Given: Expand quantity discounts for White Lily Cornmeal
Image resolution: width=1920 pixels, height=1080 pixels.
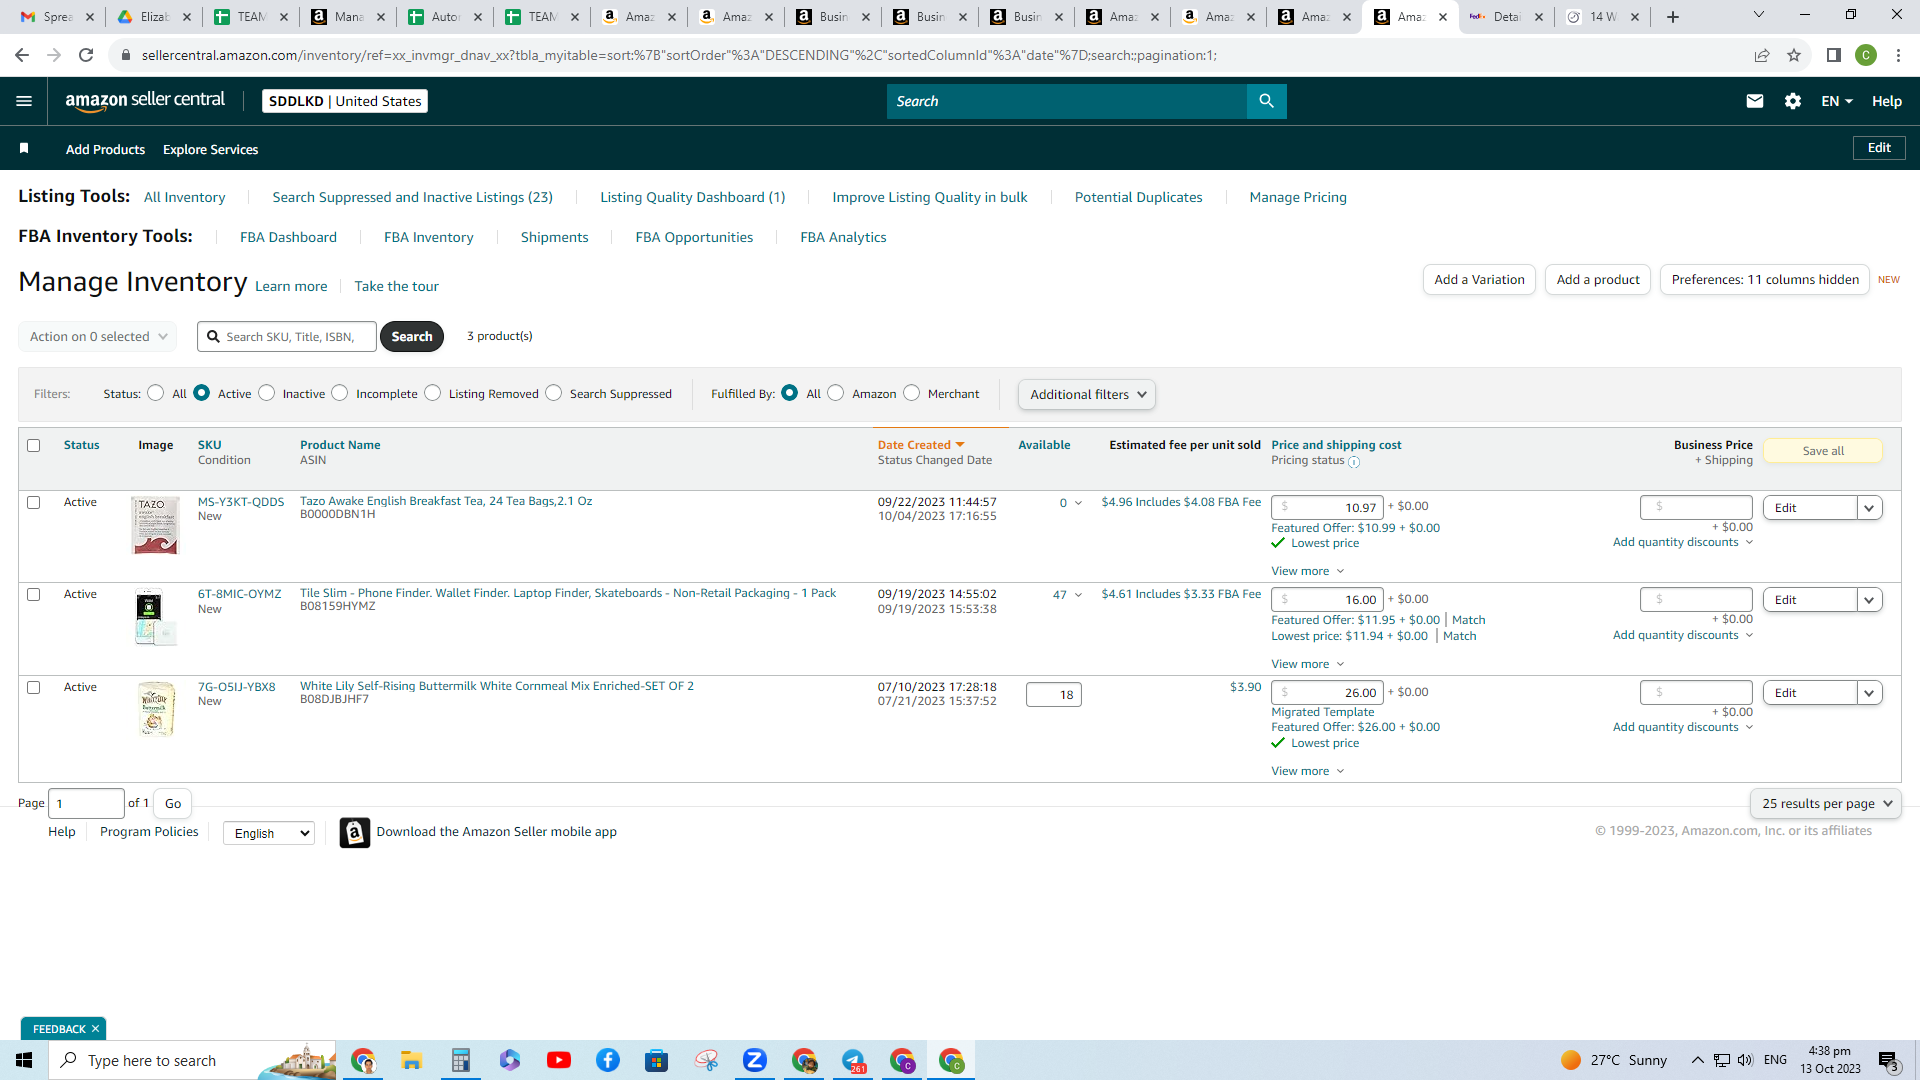Looking at the screenshot, I should click(x=1683, y=727).
